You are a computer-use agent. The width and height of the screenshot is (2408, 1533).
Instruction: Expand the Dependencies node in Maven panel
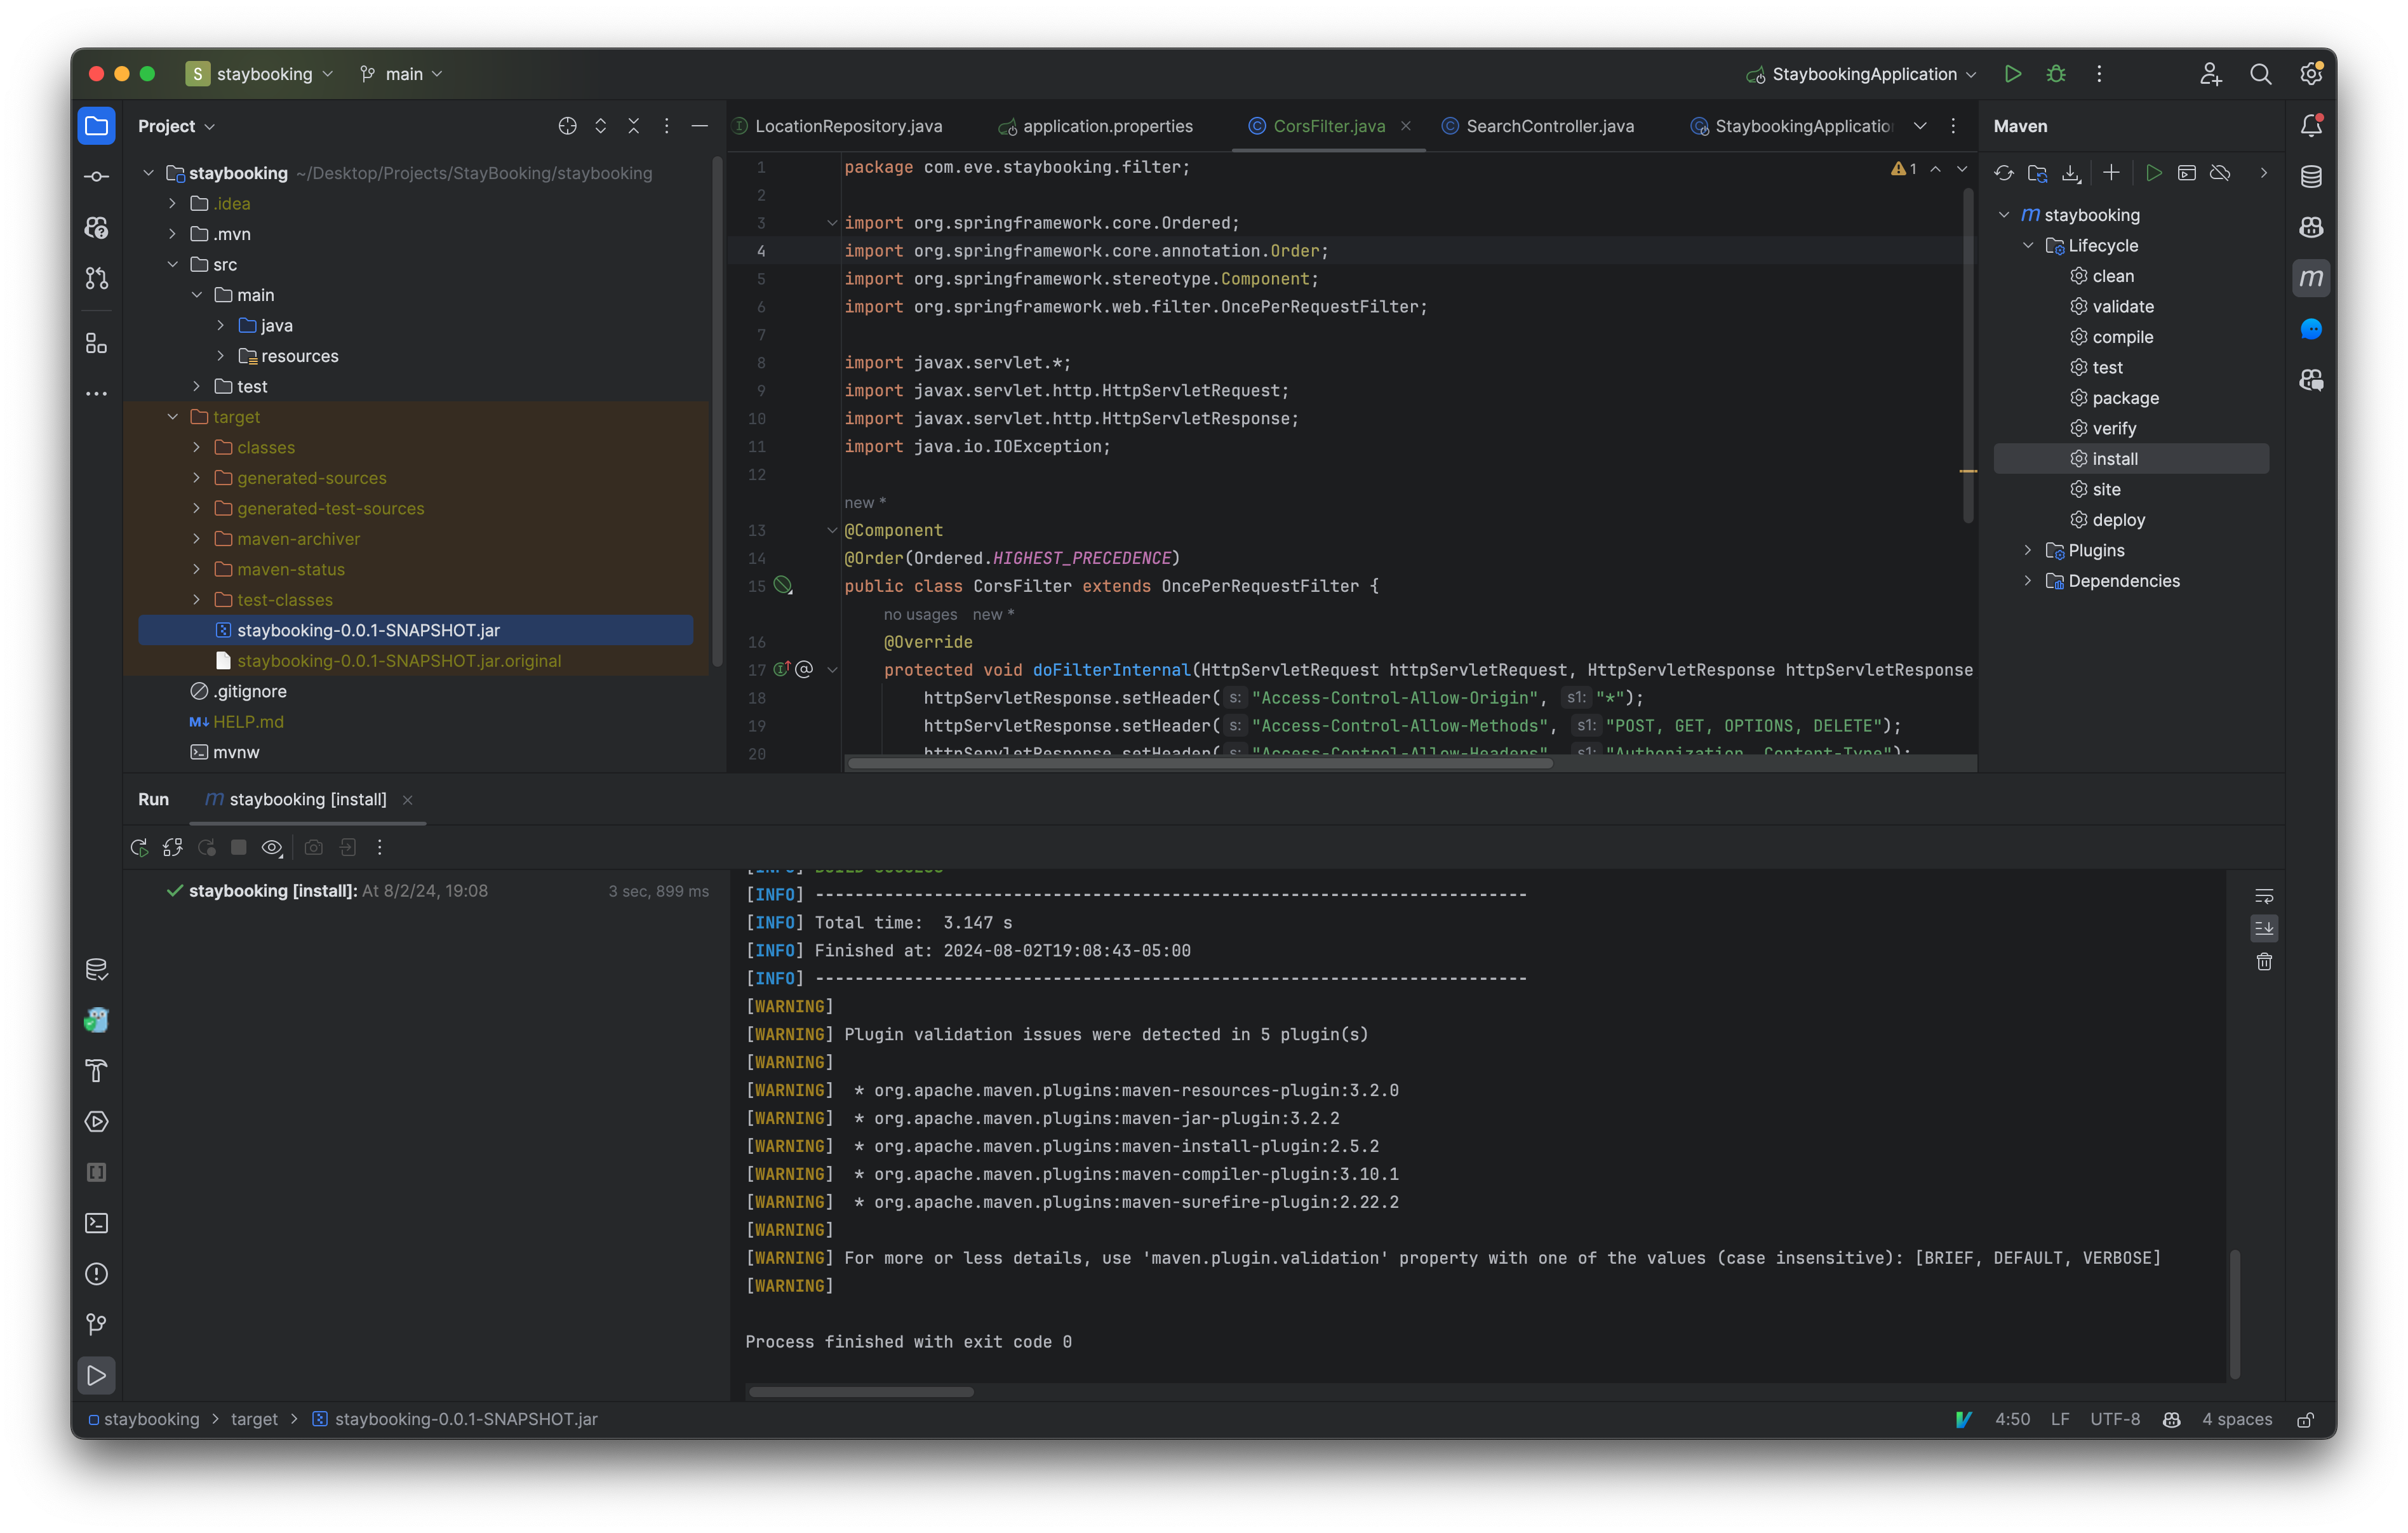click(2027, 580)
